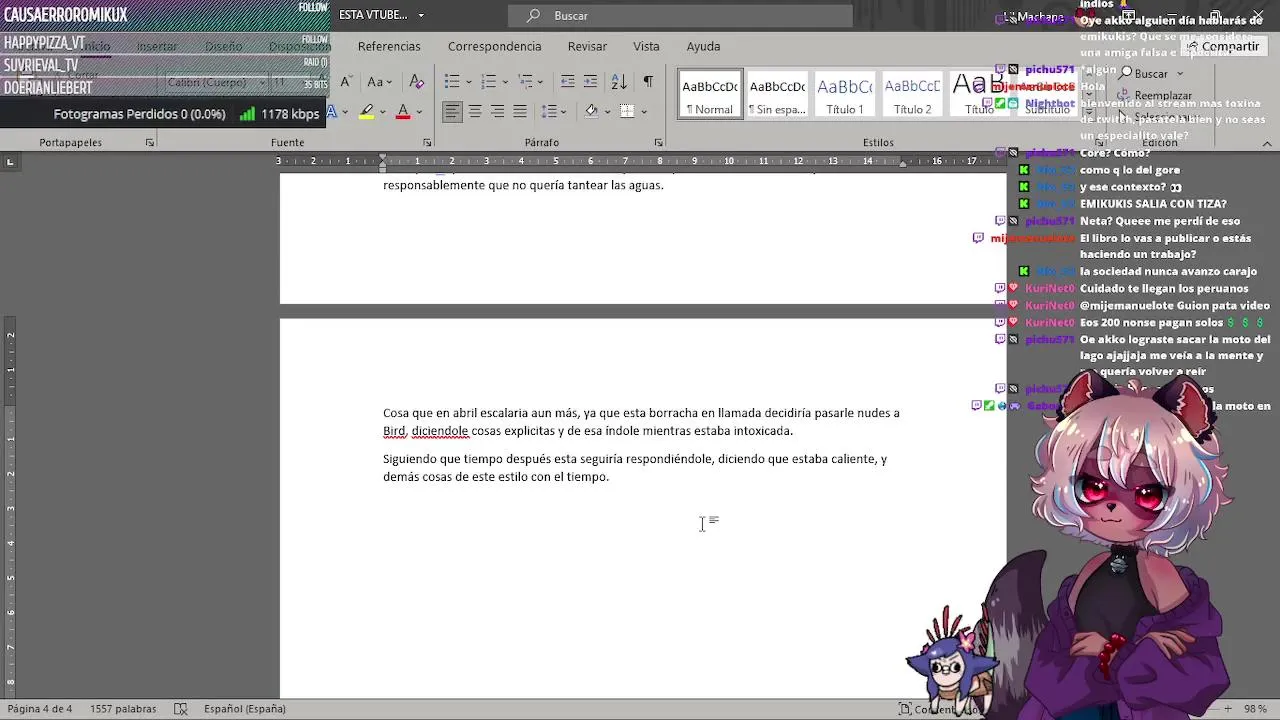Toggle justify paragraph alignment

[x=520, y=111]
